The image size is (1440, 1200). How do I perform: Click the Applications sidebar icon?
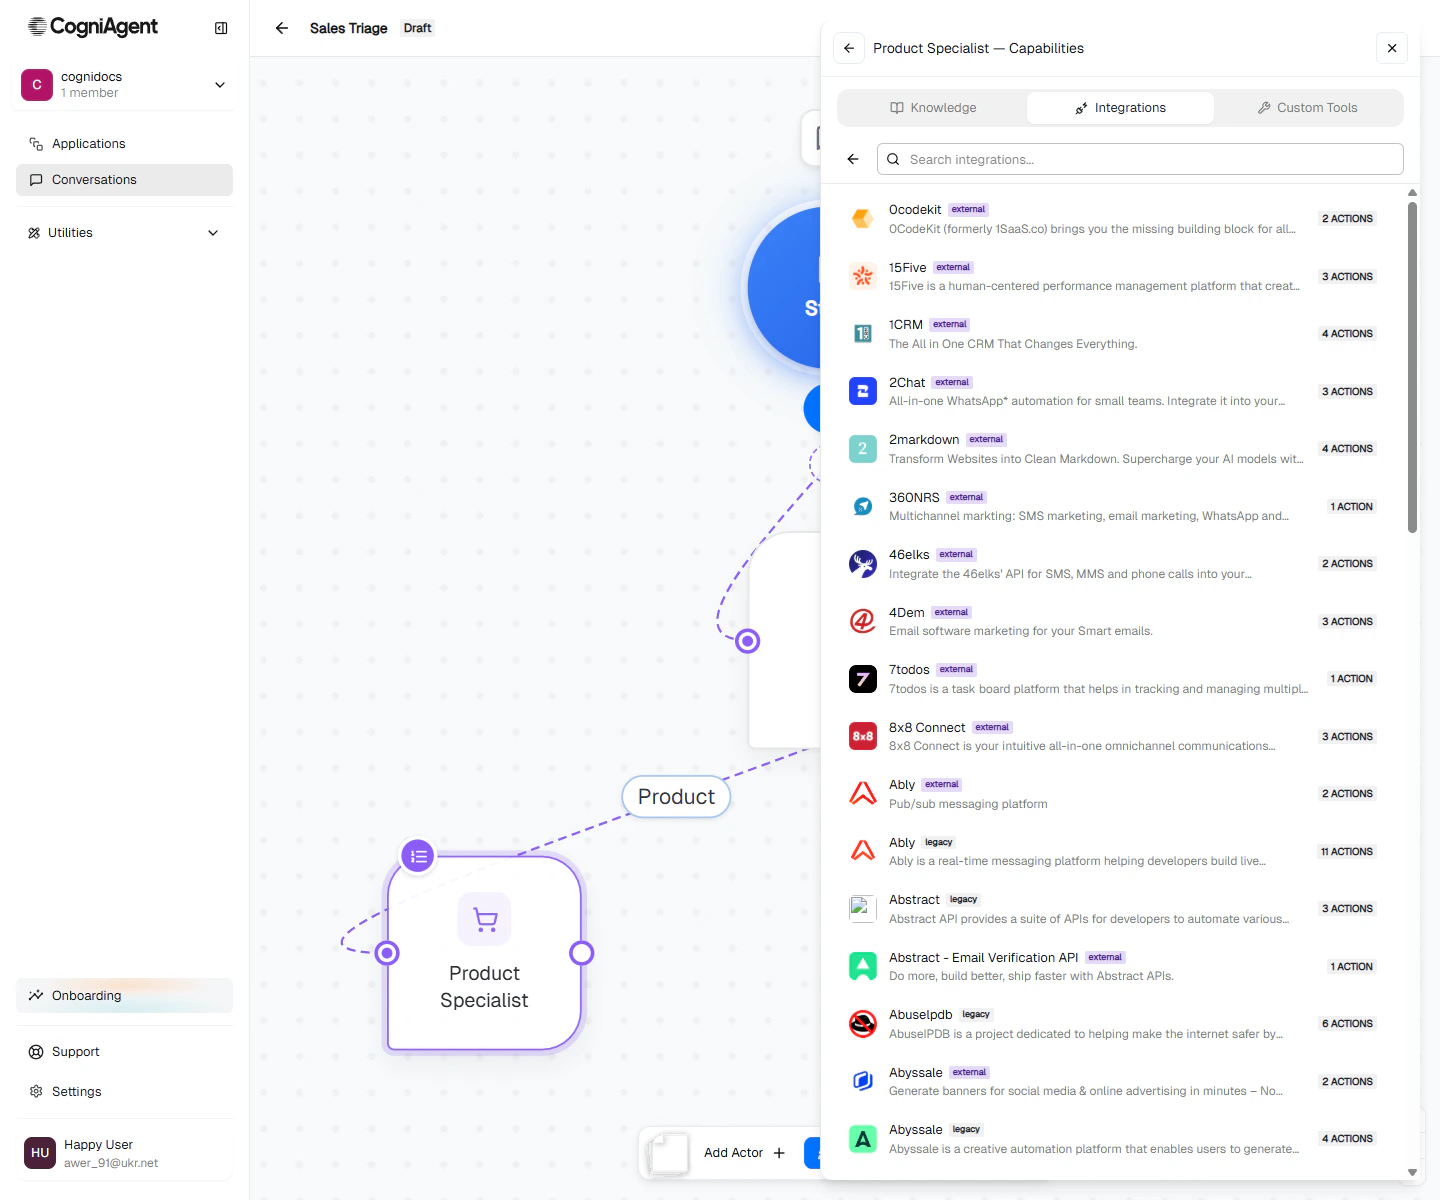(x=36, y=144)
